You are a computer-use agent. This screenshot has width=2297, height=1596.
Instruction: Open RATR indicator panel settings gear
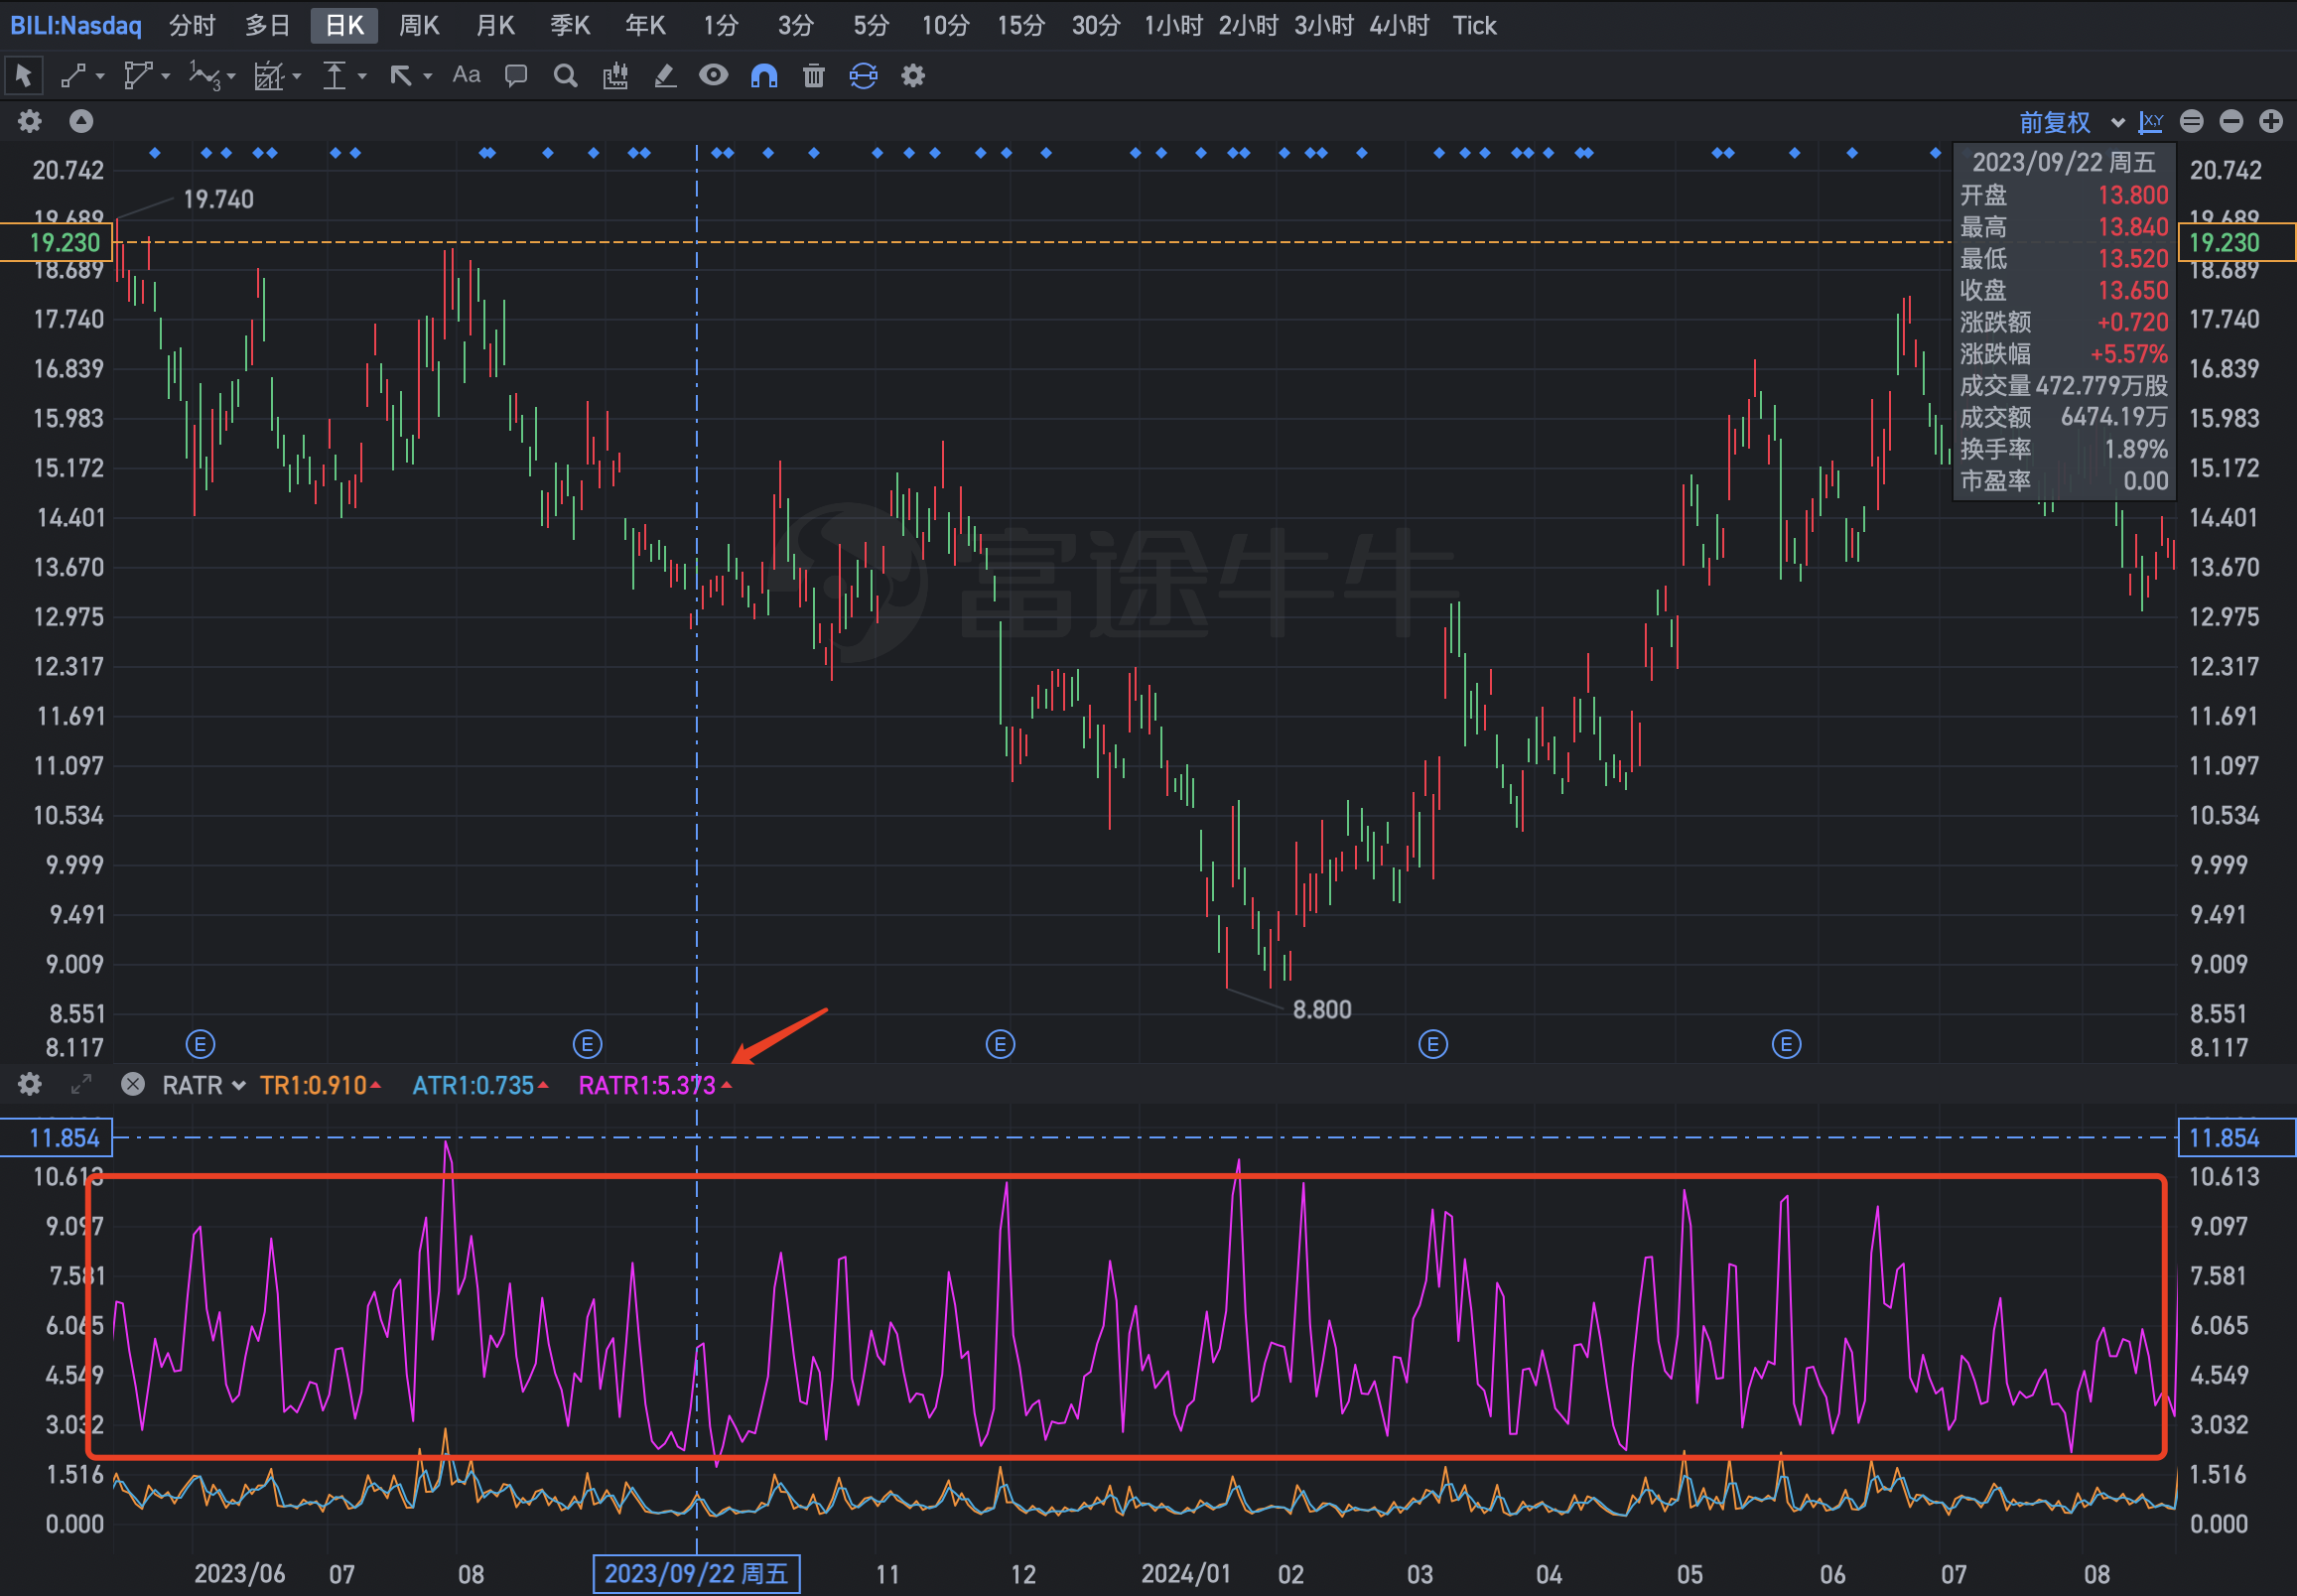(30, 1084)
